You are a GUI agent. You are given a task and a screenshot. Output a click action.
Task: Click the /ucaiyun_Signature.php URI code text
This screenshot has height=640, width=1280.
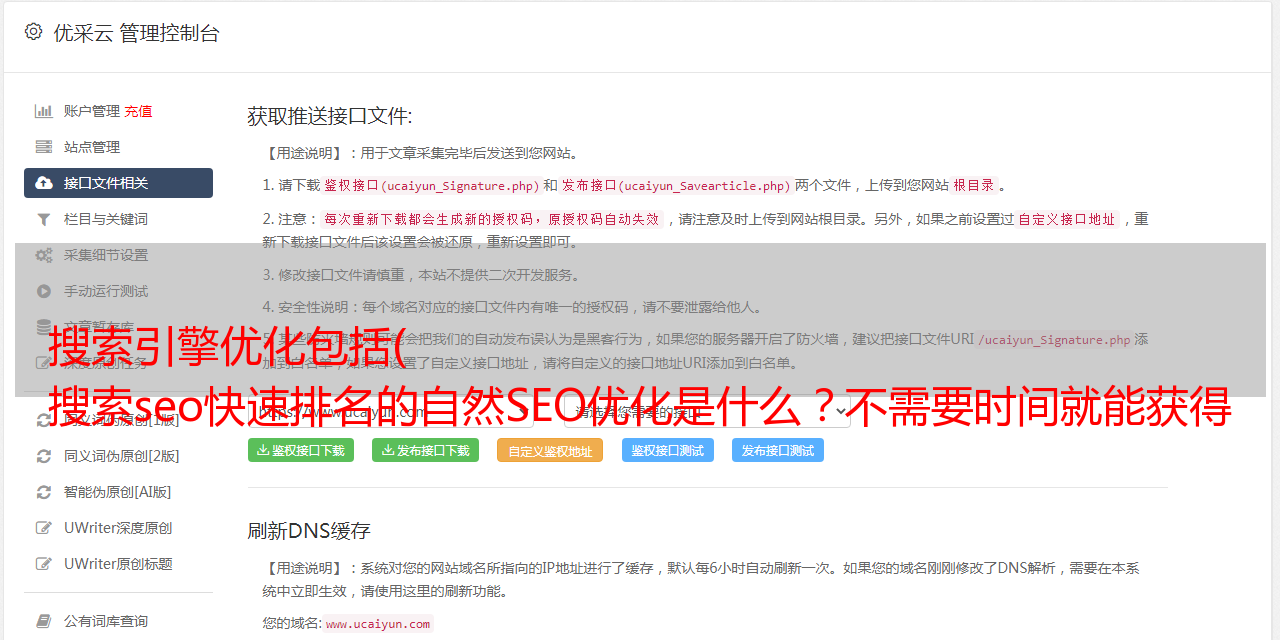pos(1054,339)
